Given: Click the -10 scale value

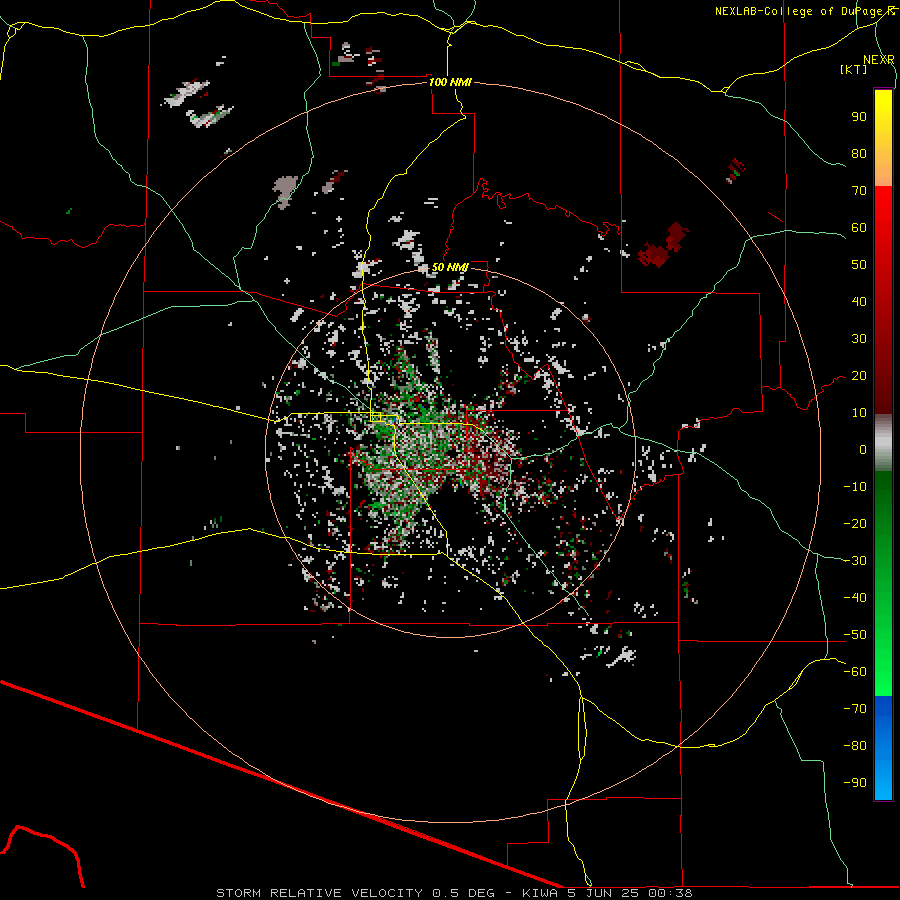Looking at the screenshot, I should point(855,487).
